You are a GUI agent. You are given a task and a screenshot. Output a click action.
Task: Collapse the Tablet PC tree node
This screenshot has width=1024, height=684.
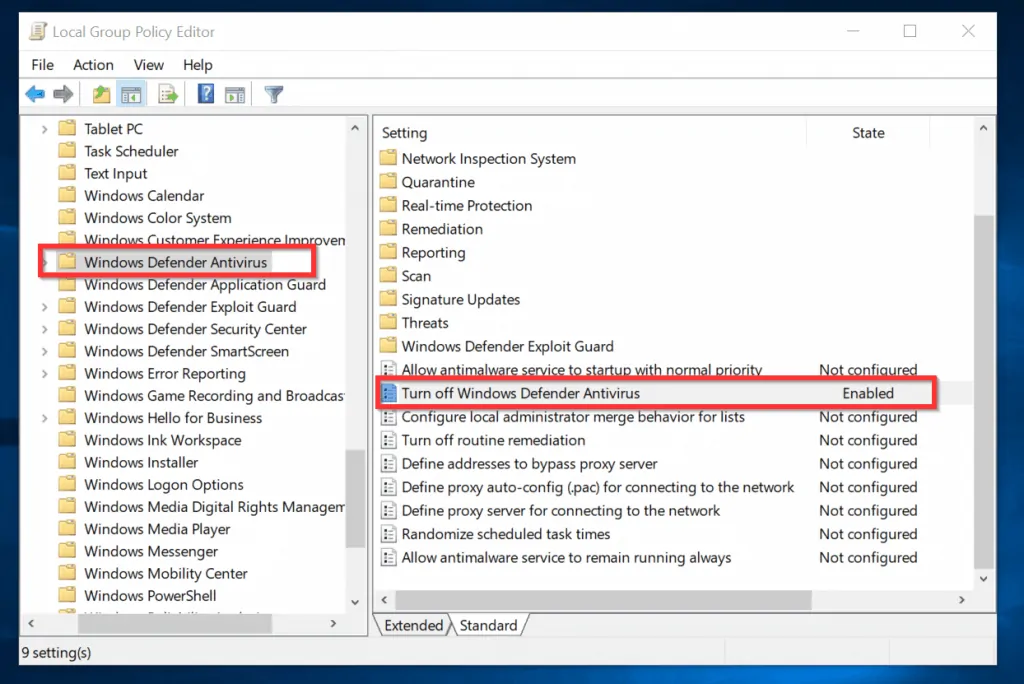44,128
